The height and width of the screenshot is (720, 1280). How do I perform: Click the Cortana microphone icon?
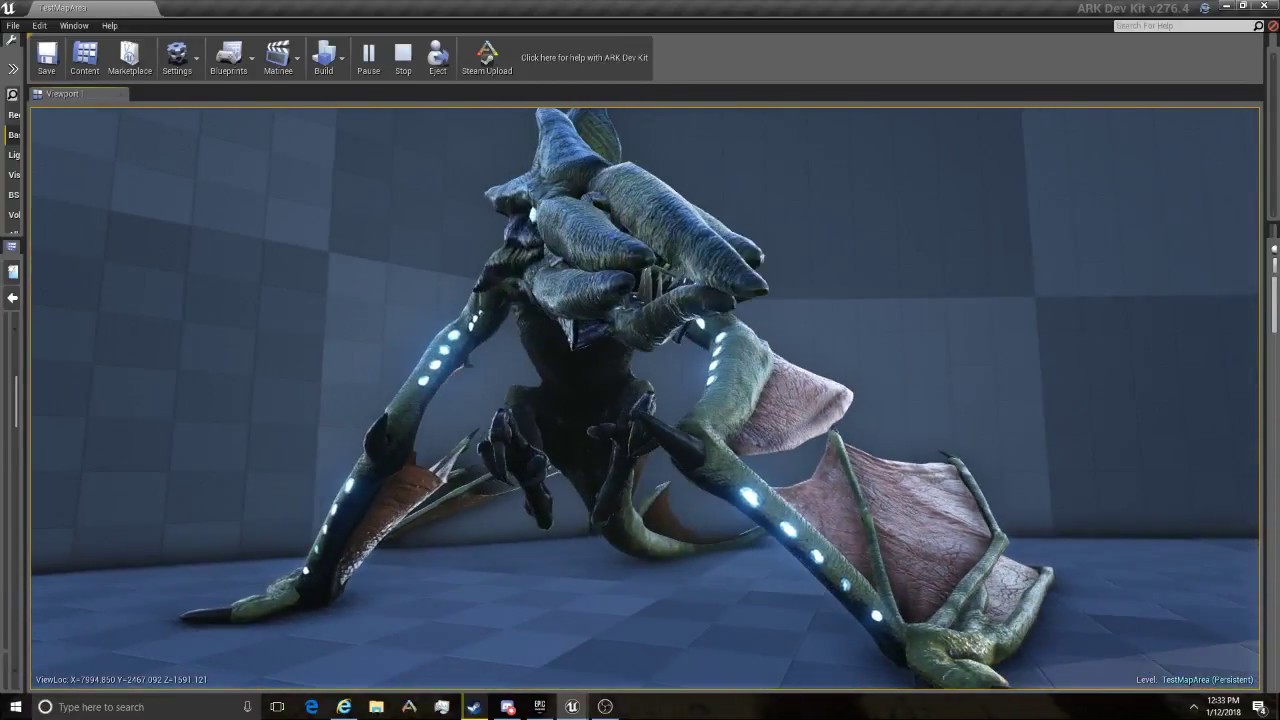coord(247,707)
